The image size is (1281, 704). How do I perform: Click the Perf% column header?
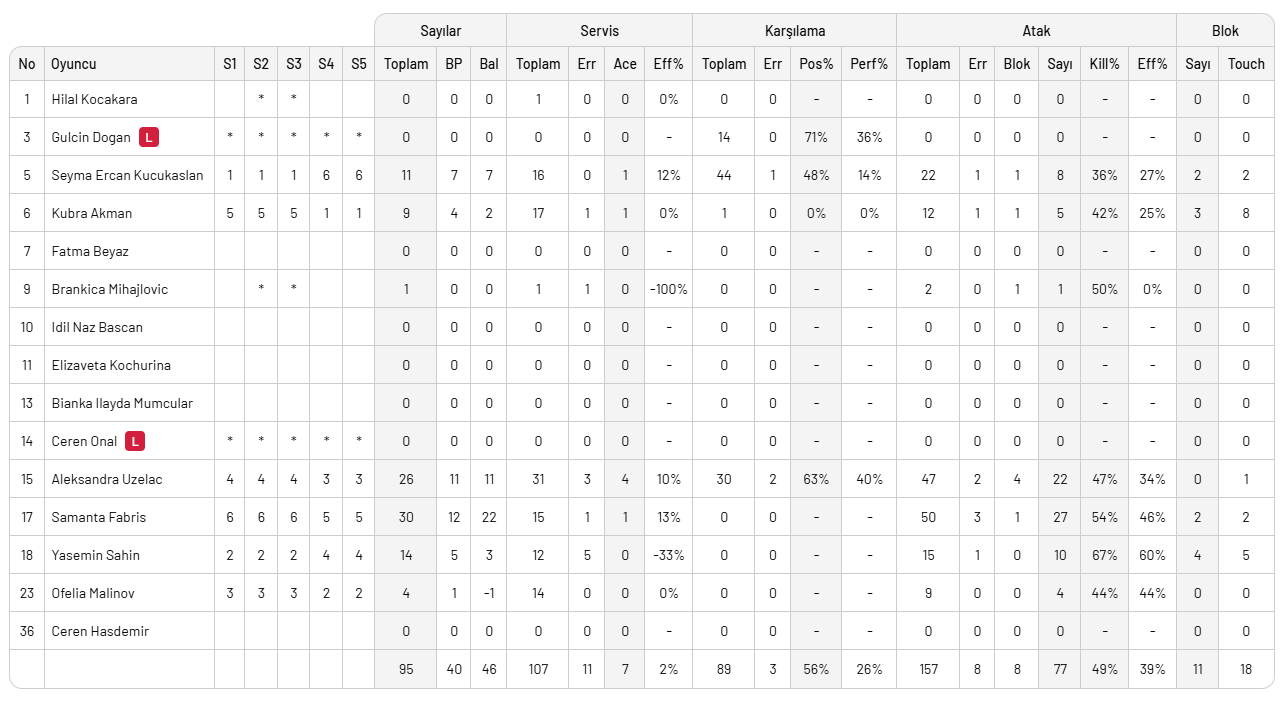pyautogui.click(x=869, y=64)
